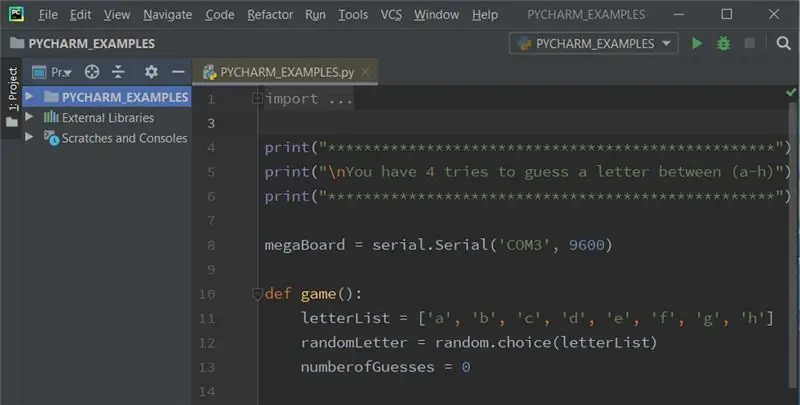This screenshot has height=405, width=800.
Task: Open the PYCHARM_EXAMPLES run configuration dropdown
Action: point(594,43)
